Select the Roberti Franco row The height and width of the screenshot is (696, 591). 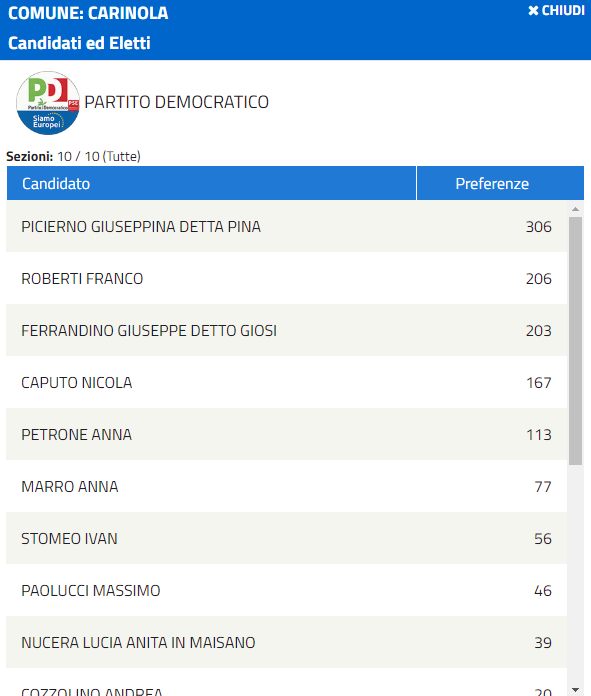point(286,278)
